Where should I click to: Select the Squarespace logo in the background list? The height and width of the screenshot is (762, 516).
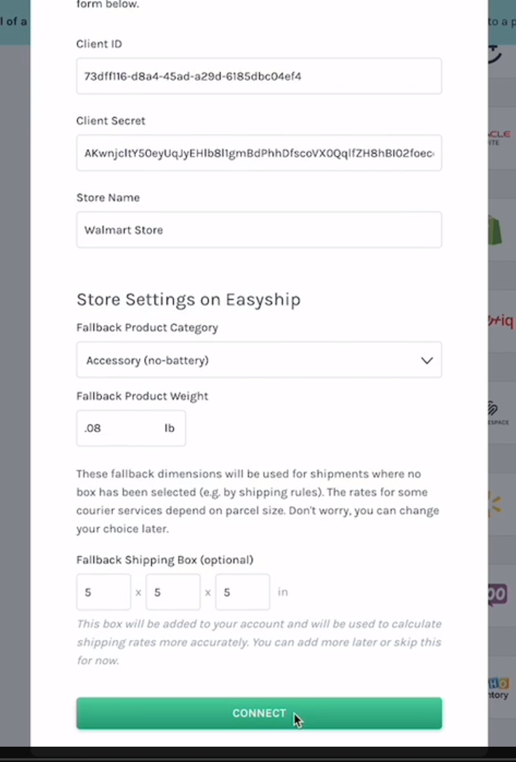point(499,413)
